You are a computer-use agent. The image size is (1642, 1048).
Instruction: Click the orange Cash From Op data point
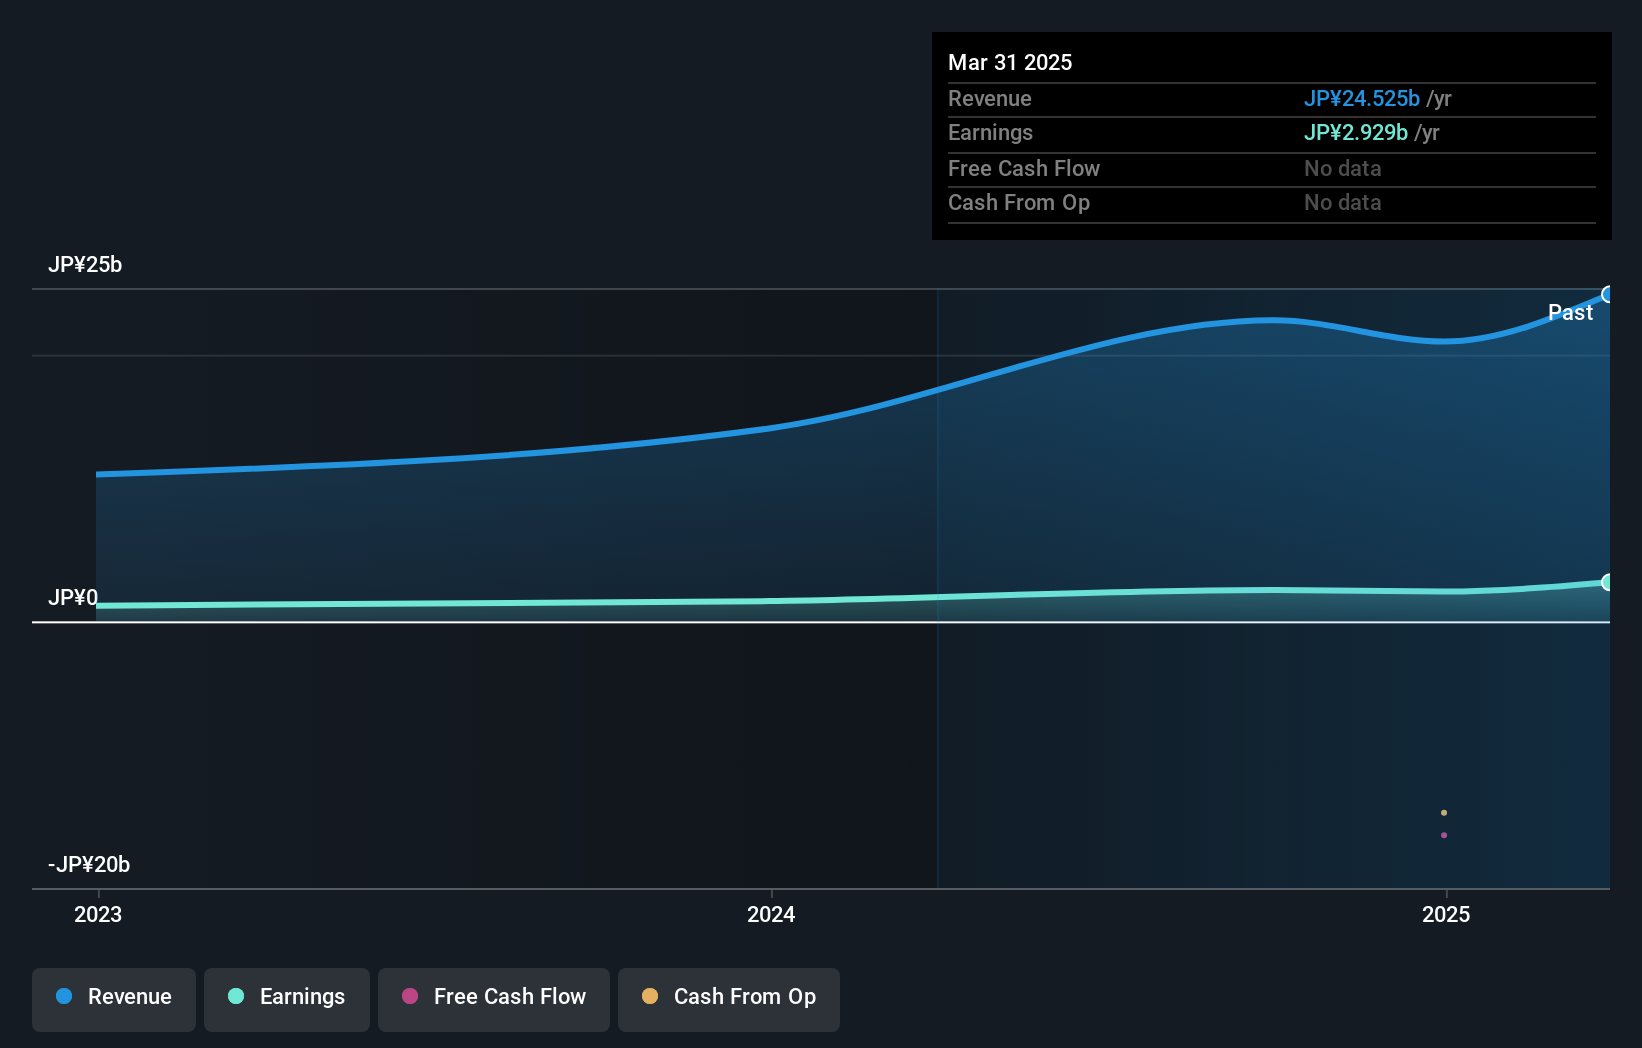click(1444, 813)
